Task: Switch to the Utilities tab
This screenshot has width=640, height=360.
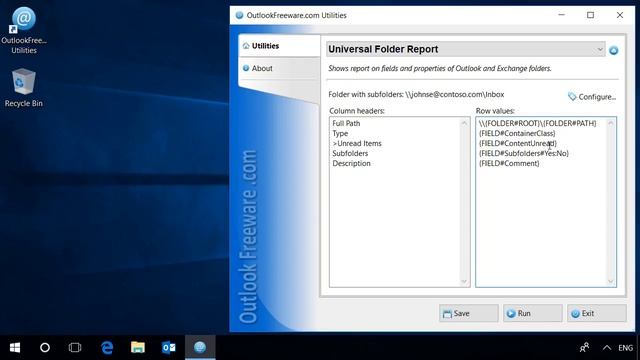Action: tap(280, 46)
